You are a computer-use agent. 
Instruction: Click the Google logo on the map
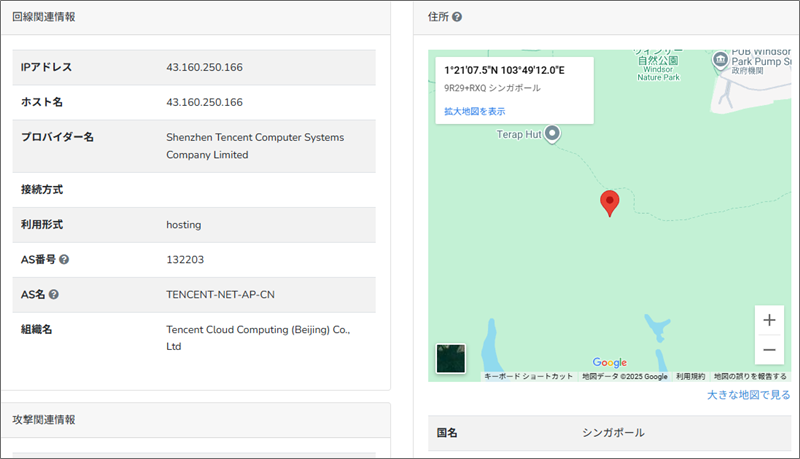coord(610,362)
